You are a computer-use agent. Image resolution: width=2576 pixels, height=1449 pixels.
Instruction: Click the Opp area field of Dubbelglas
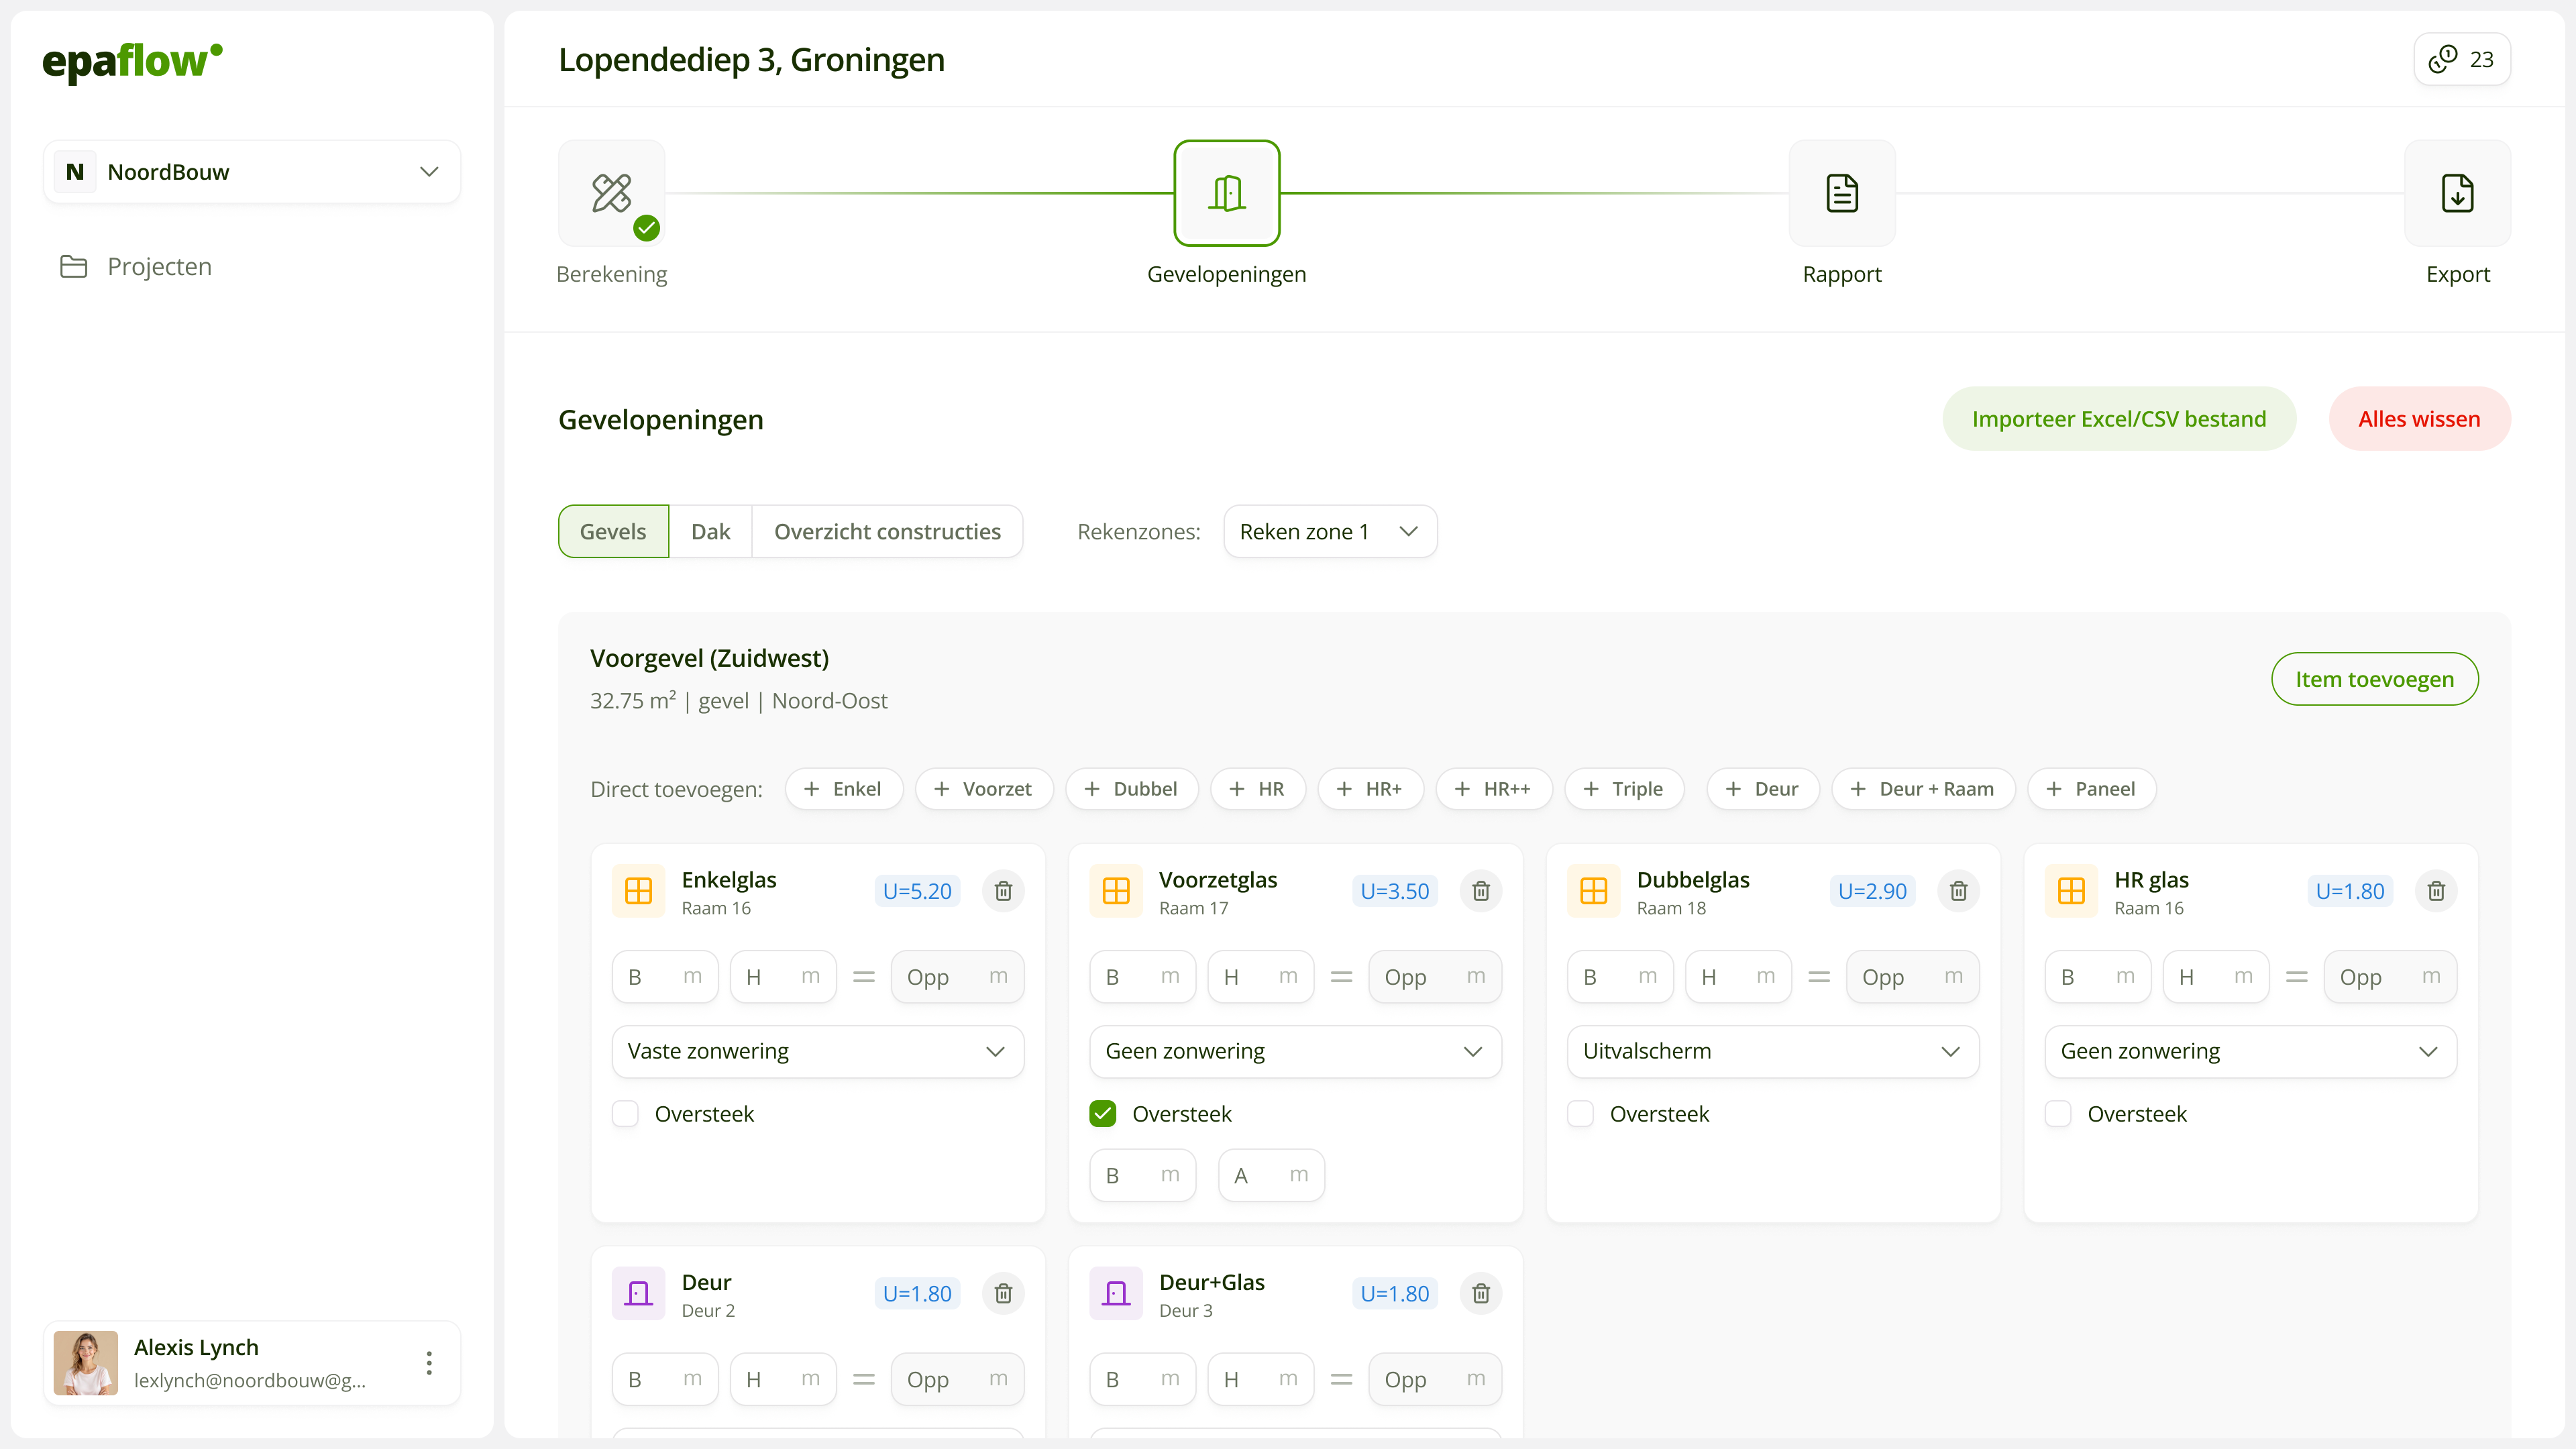pos(1912,976)
